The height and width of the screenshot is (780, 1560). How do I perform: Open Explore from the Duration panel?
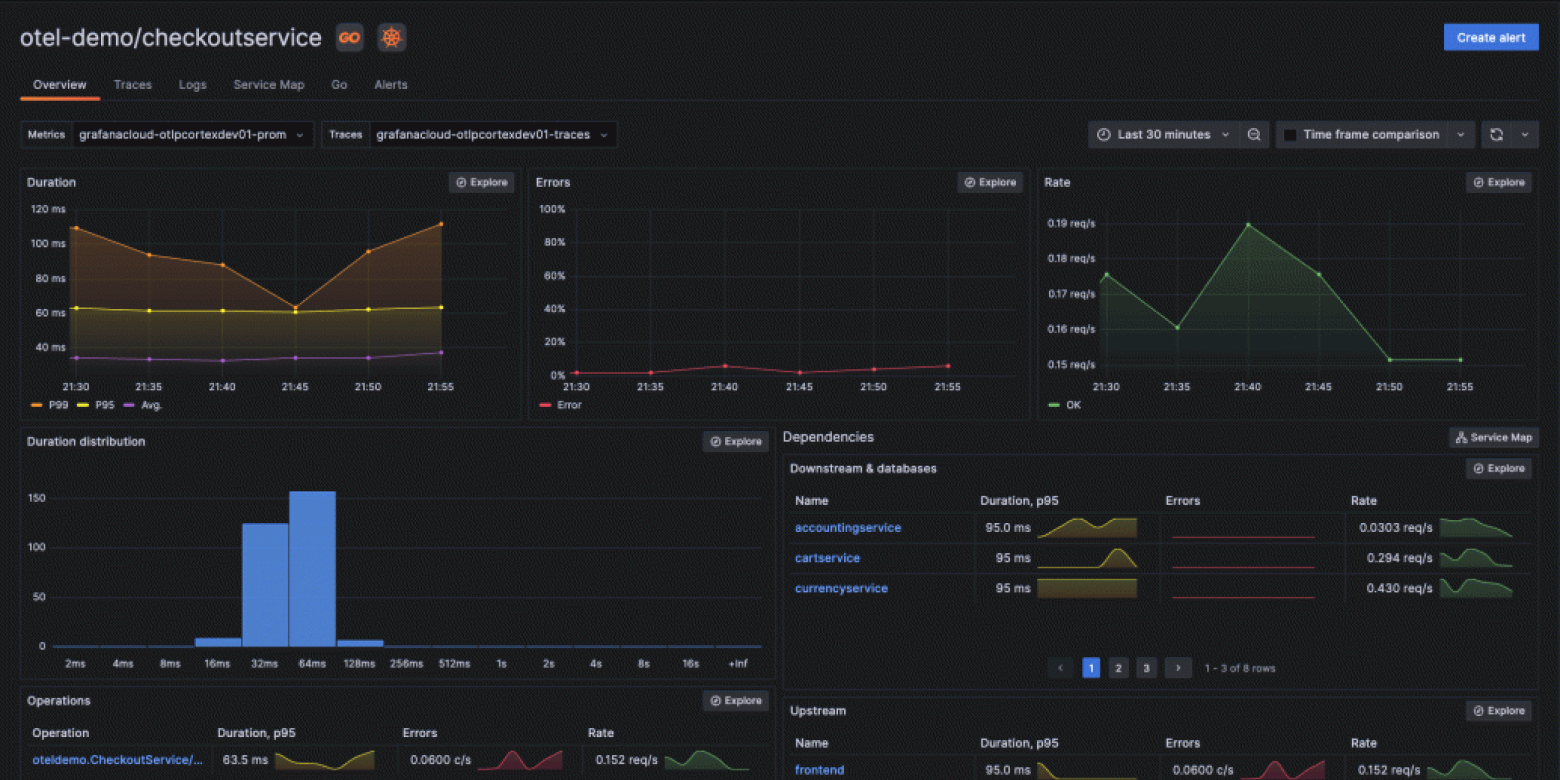click(x=481, y=182)
